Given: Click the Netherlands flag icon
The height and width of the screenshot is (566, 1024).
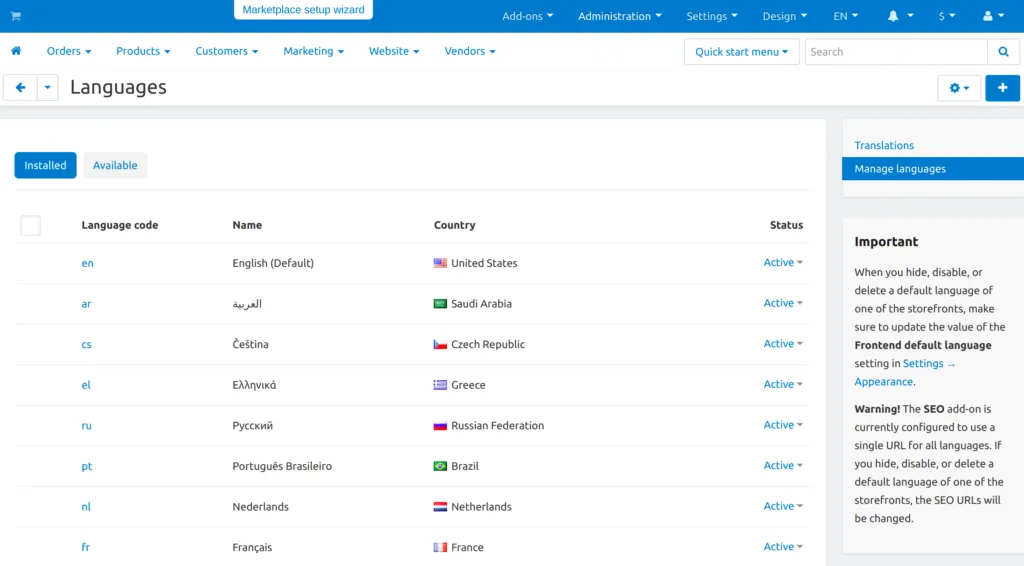Looking at the screenshot, I should [x=440, y=507].
